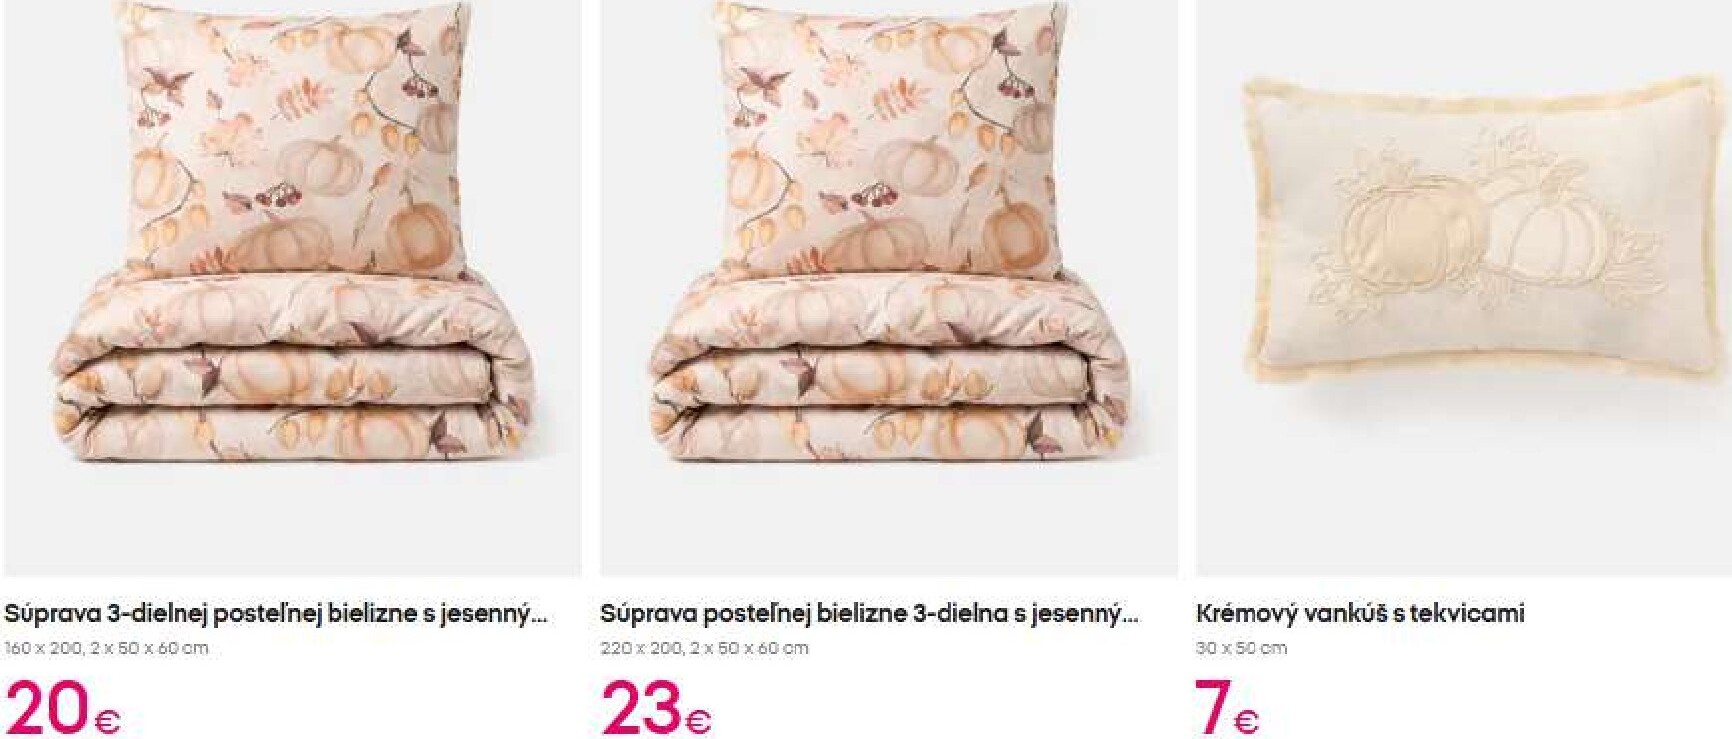Open the 'Súprava posteľnej bielizne 3-dielna' title link
Screen dimensions: 1732x739
click(869, 613)
